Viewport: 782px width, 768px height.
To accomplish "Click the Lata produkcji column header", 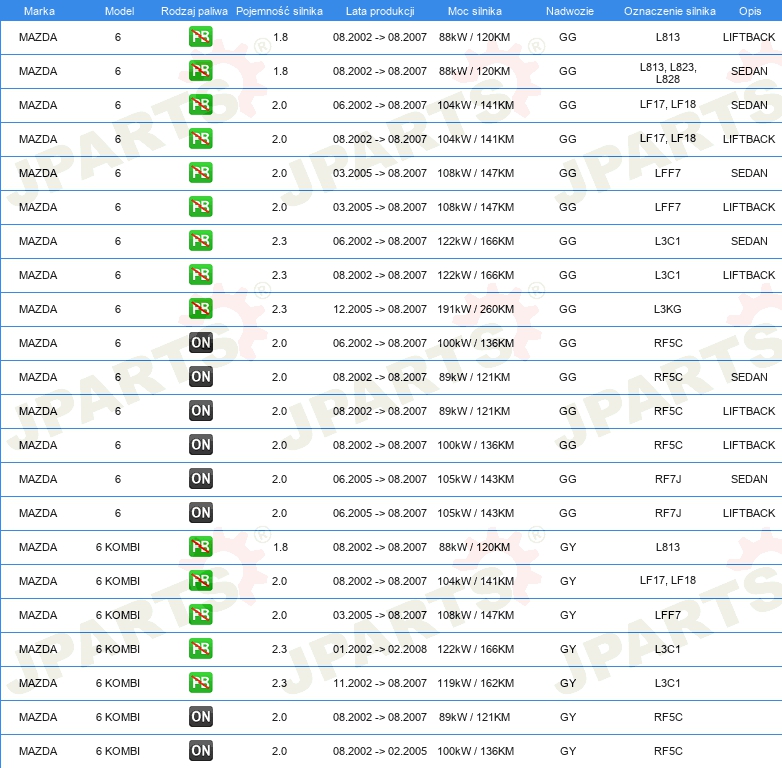I will [380, 11].
